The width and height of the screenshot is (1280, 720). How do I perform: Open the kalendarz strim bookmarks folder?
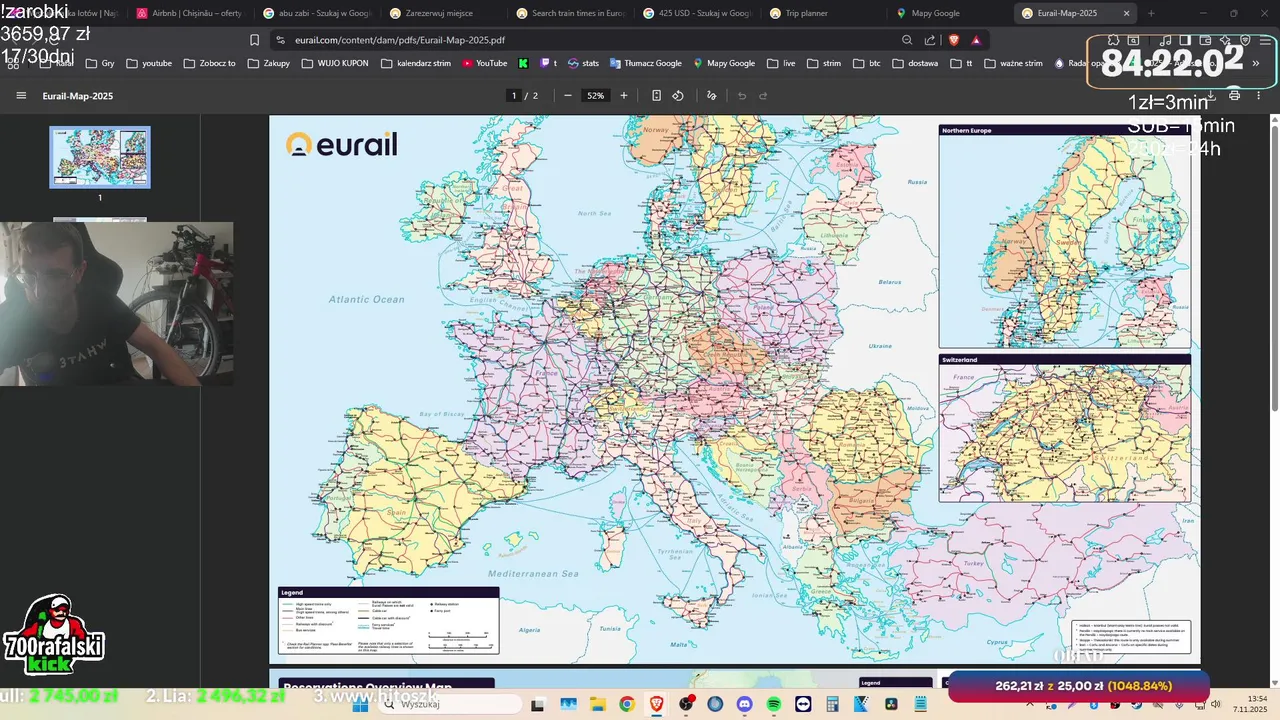(415, 63)
